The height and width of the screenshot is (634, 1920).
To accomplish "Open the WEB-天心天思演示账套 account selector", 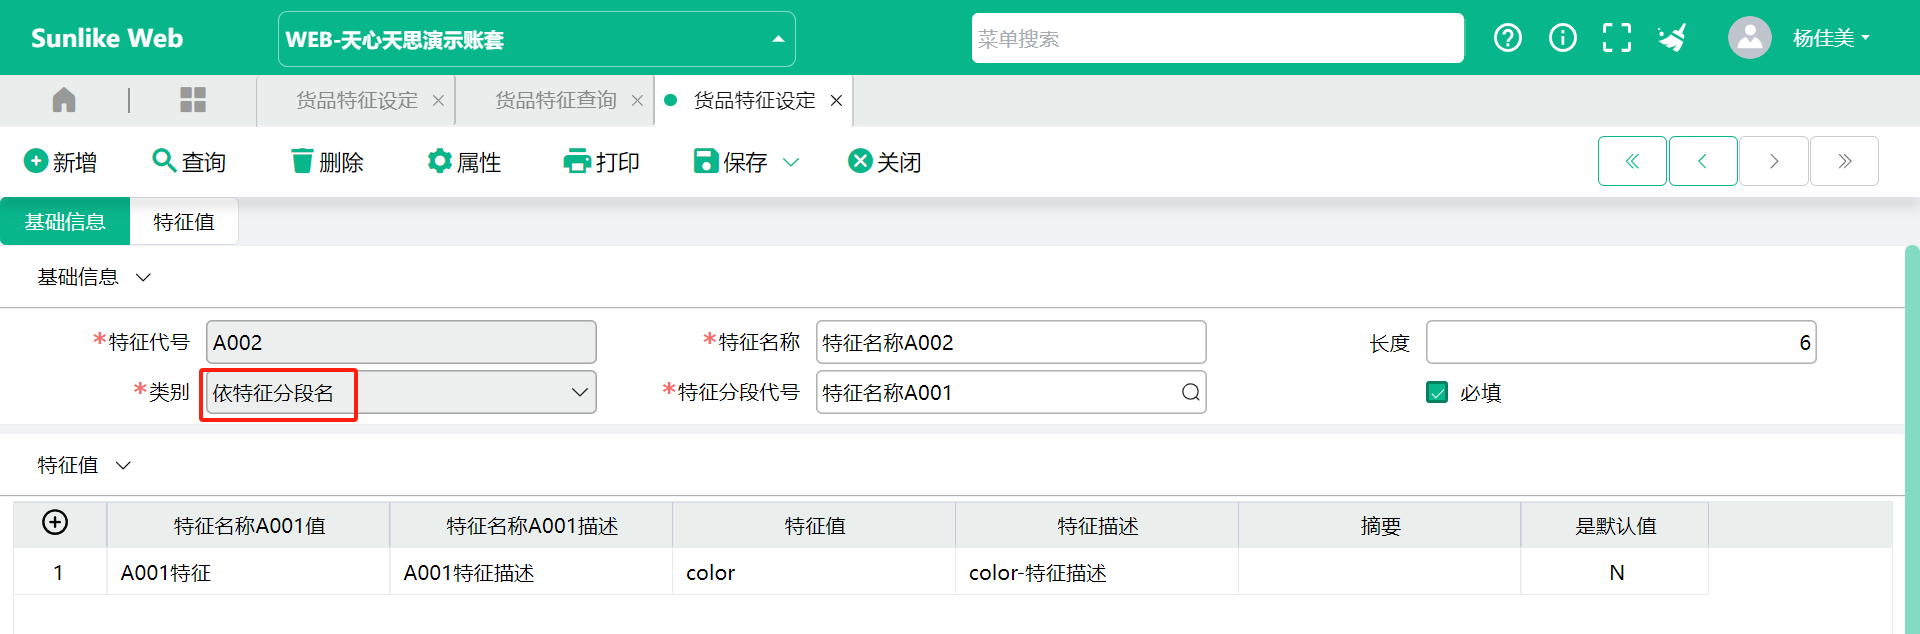I will tap(536, 39).
